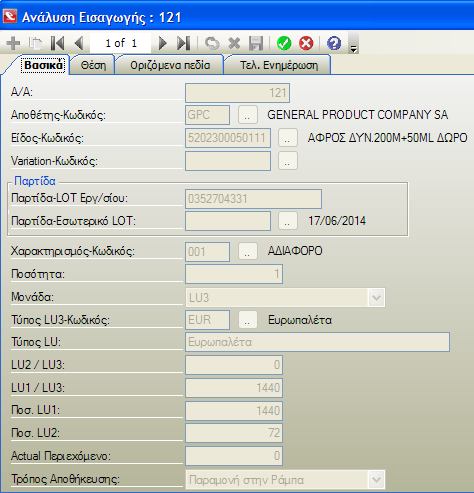Click the Τύπος LU field Ευρωπαλέτα

point(317,342)
